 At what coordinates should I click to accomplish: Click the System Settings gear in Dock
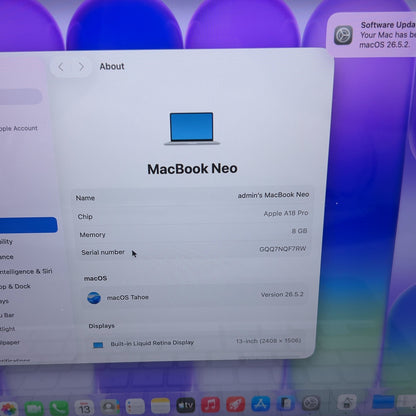pyautogui.click(x=311, y=403)
